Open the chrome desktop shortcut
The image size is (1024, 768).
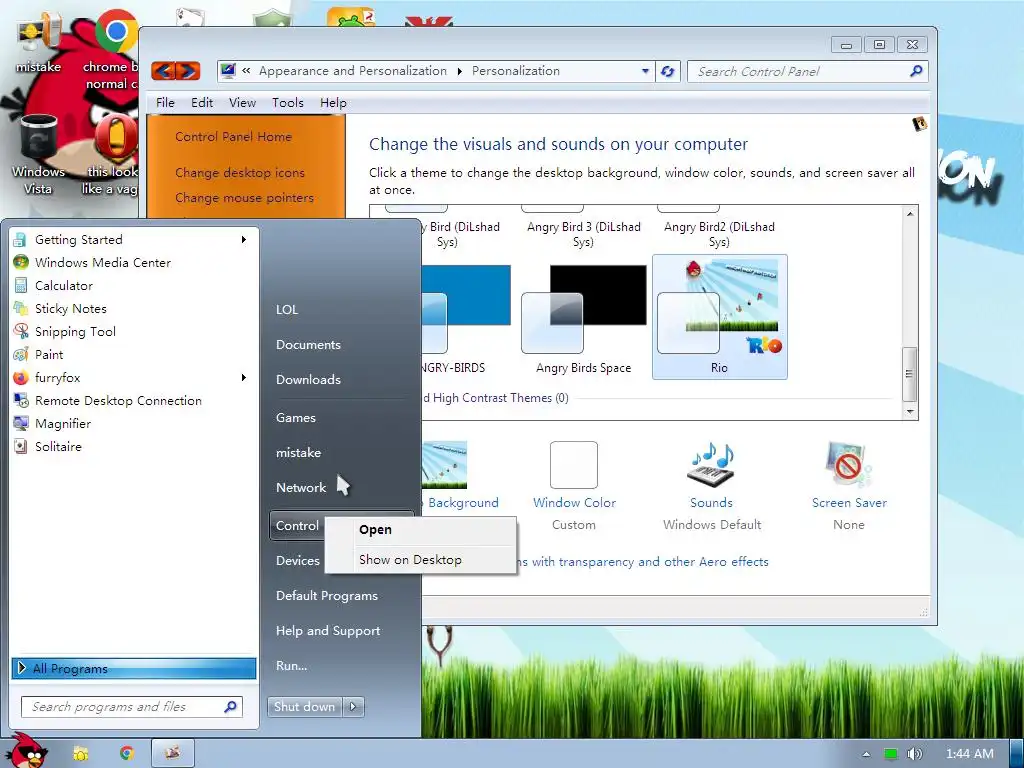(x=111, y=49)
